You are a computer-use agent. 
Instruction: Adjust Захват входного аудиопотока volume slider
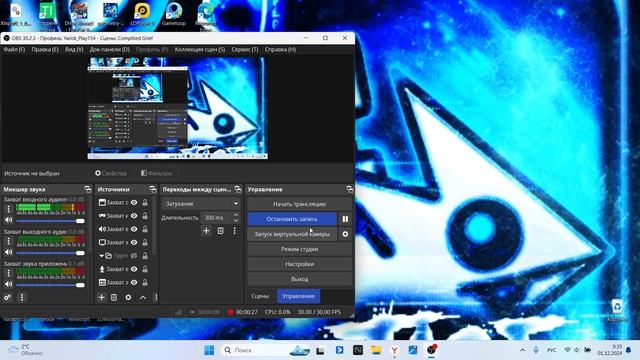[x=50, y=221]
